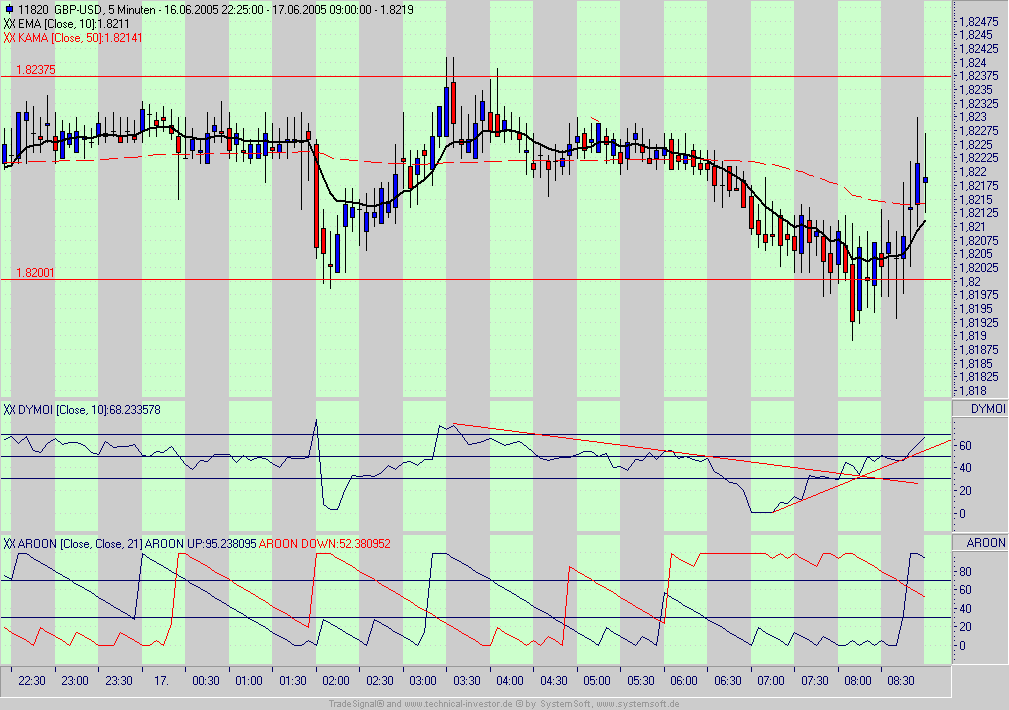Click the blue candlestick icon beside 11820 GBP-USD

tap(8, 10)
